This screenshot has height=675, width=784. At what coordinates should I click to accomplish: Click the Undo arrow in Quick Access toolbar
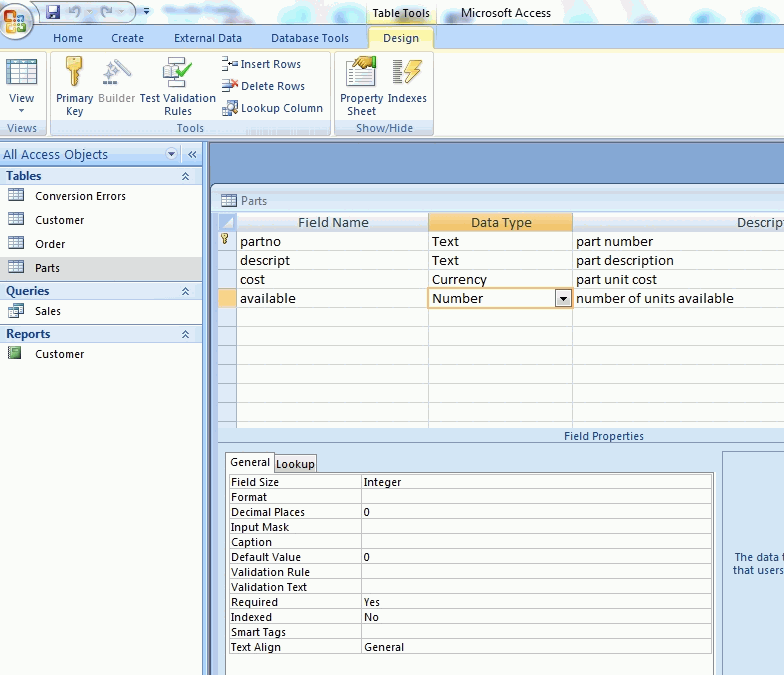coord(74,11)
